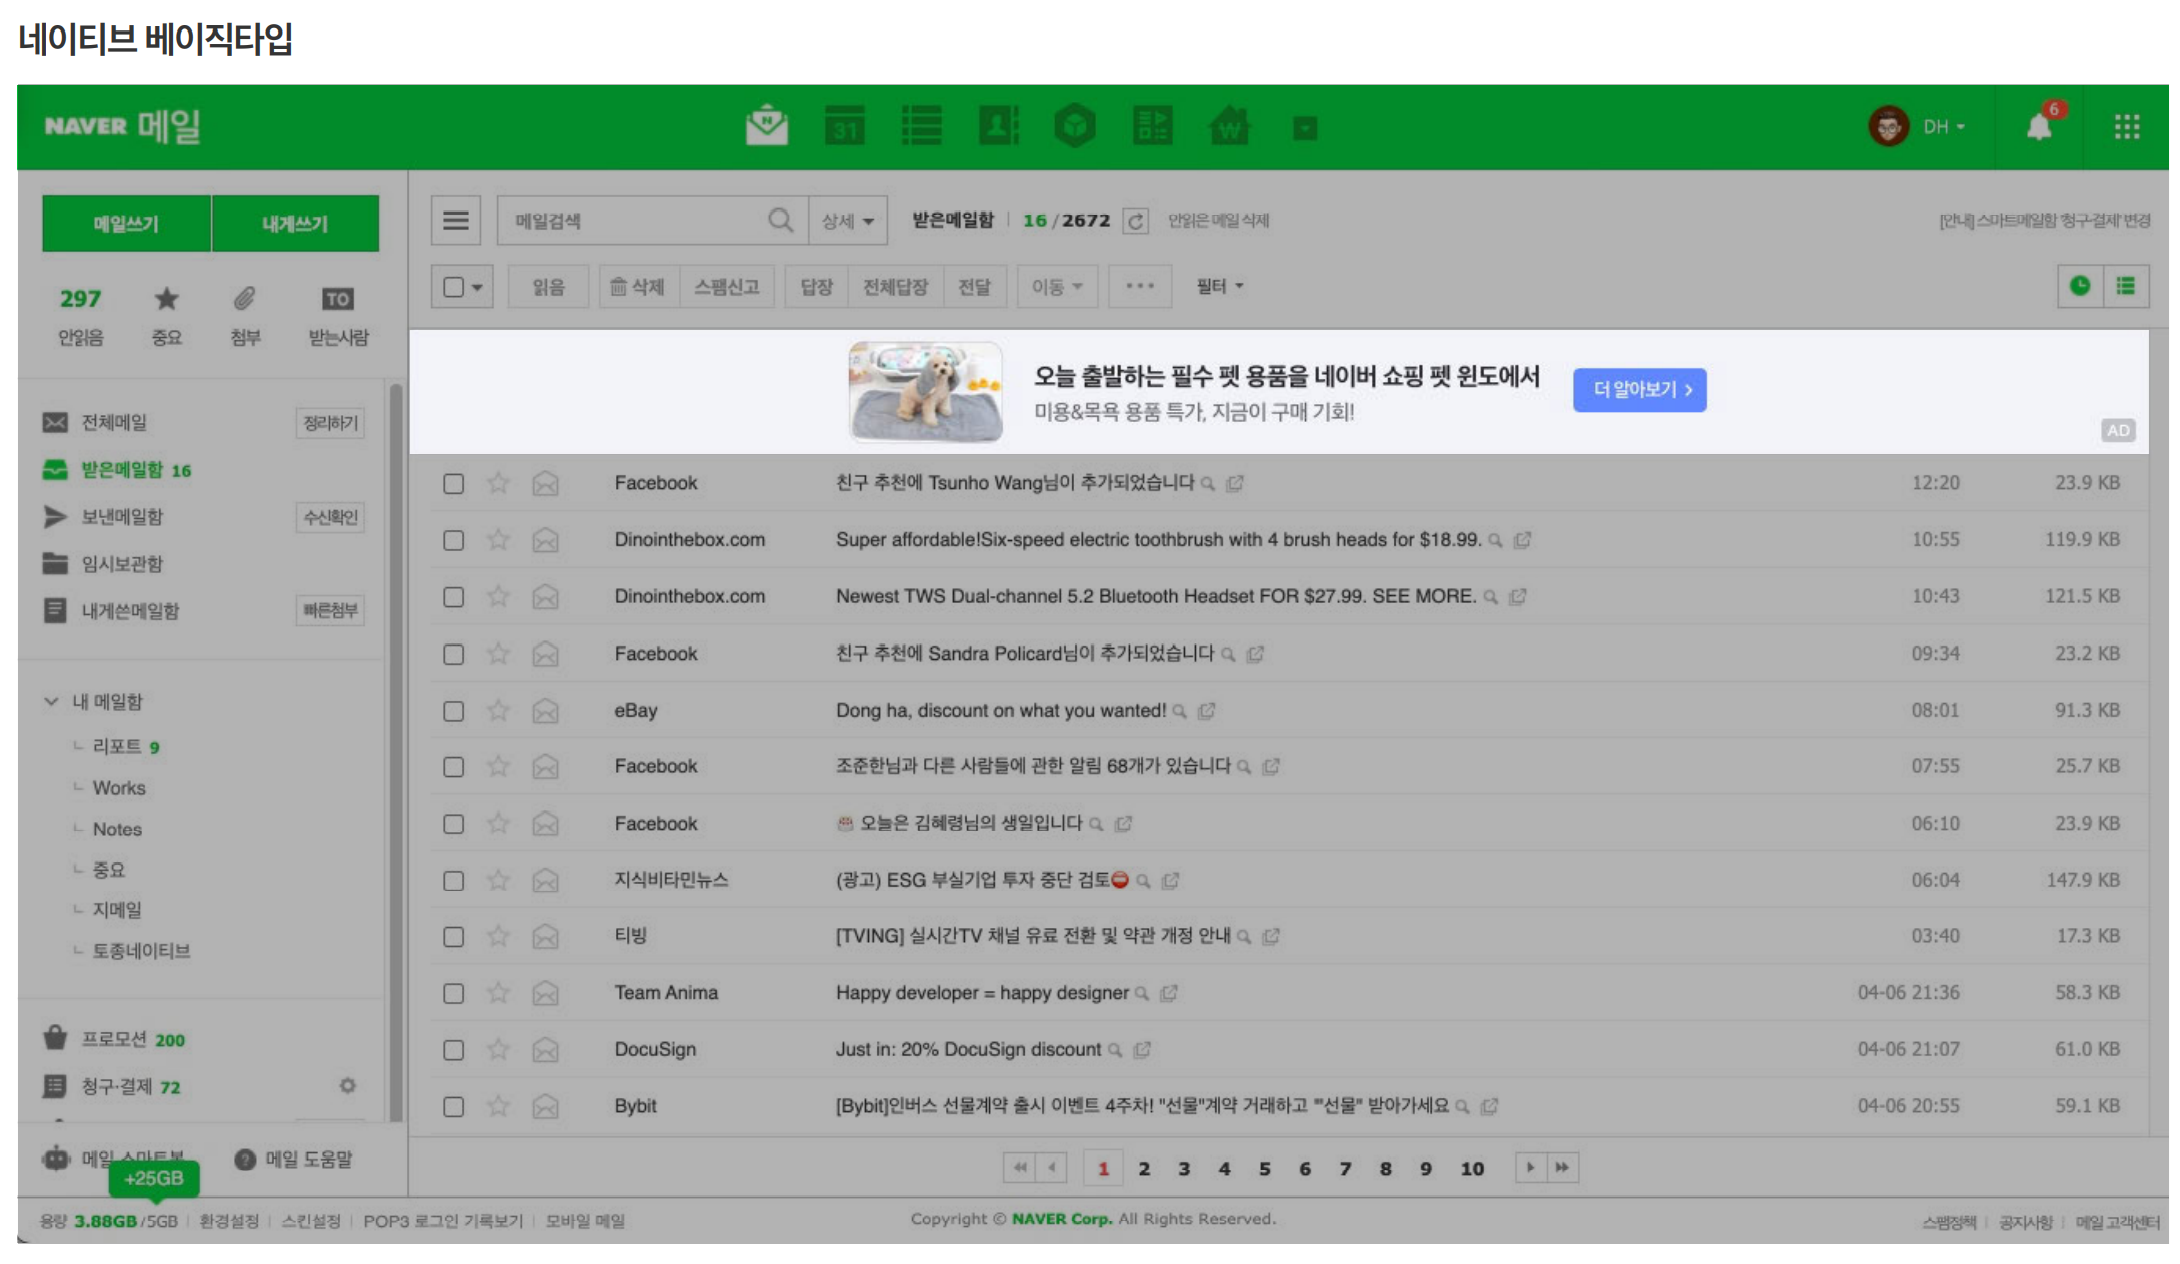Click the notification bell icon
This screenshot has height=1264, width=2180.
(x=2039, y=127)
